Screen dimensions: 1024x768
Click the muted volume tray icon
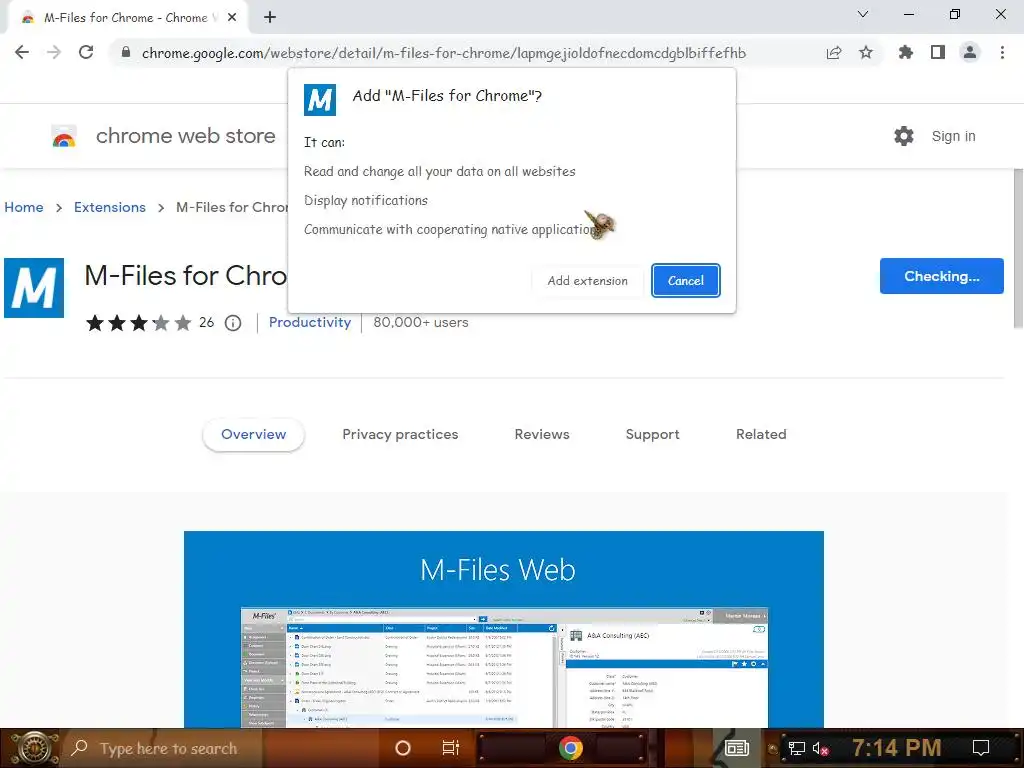(820, 748)
